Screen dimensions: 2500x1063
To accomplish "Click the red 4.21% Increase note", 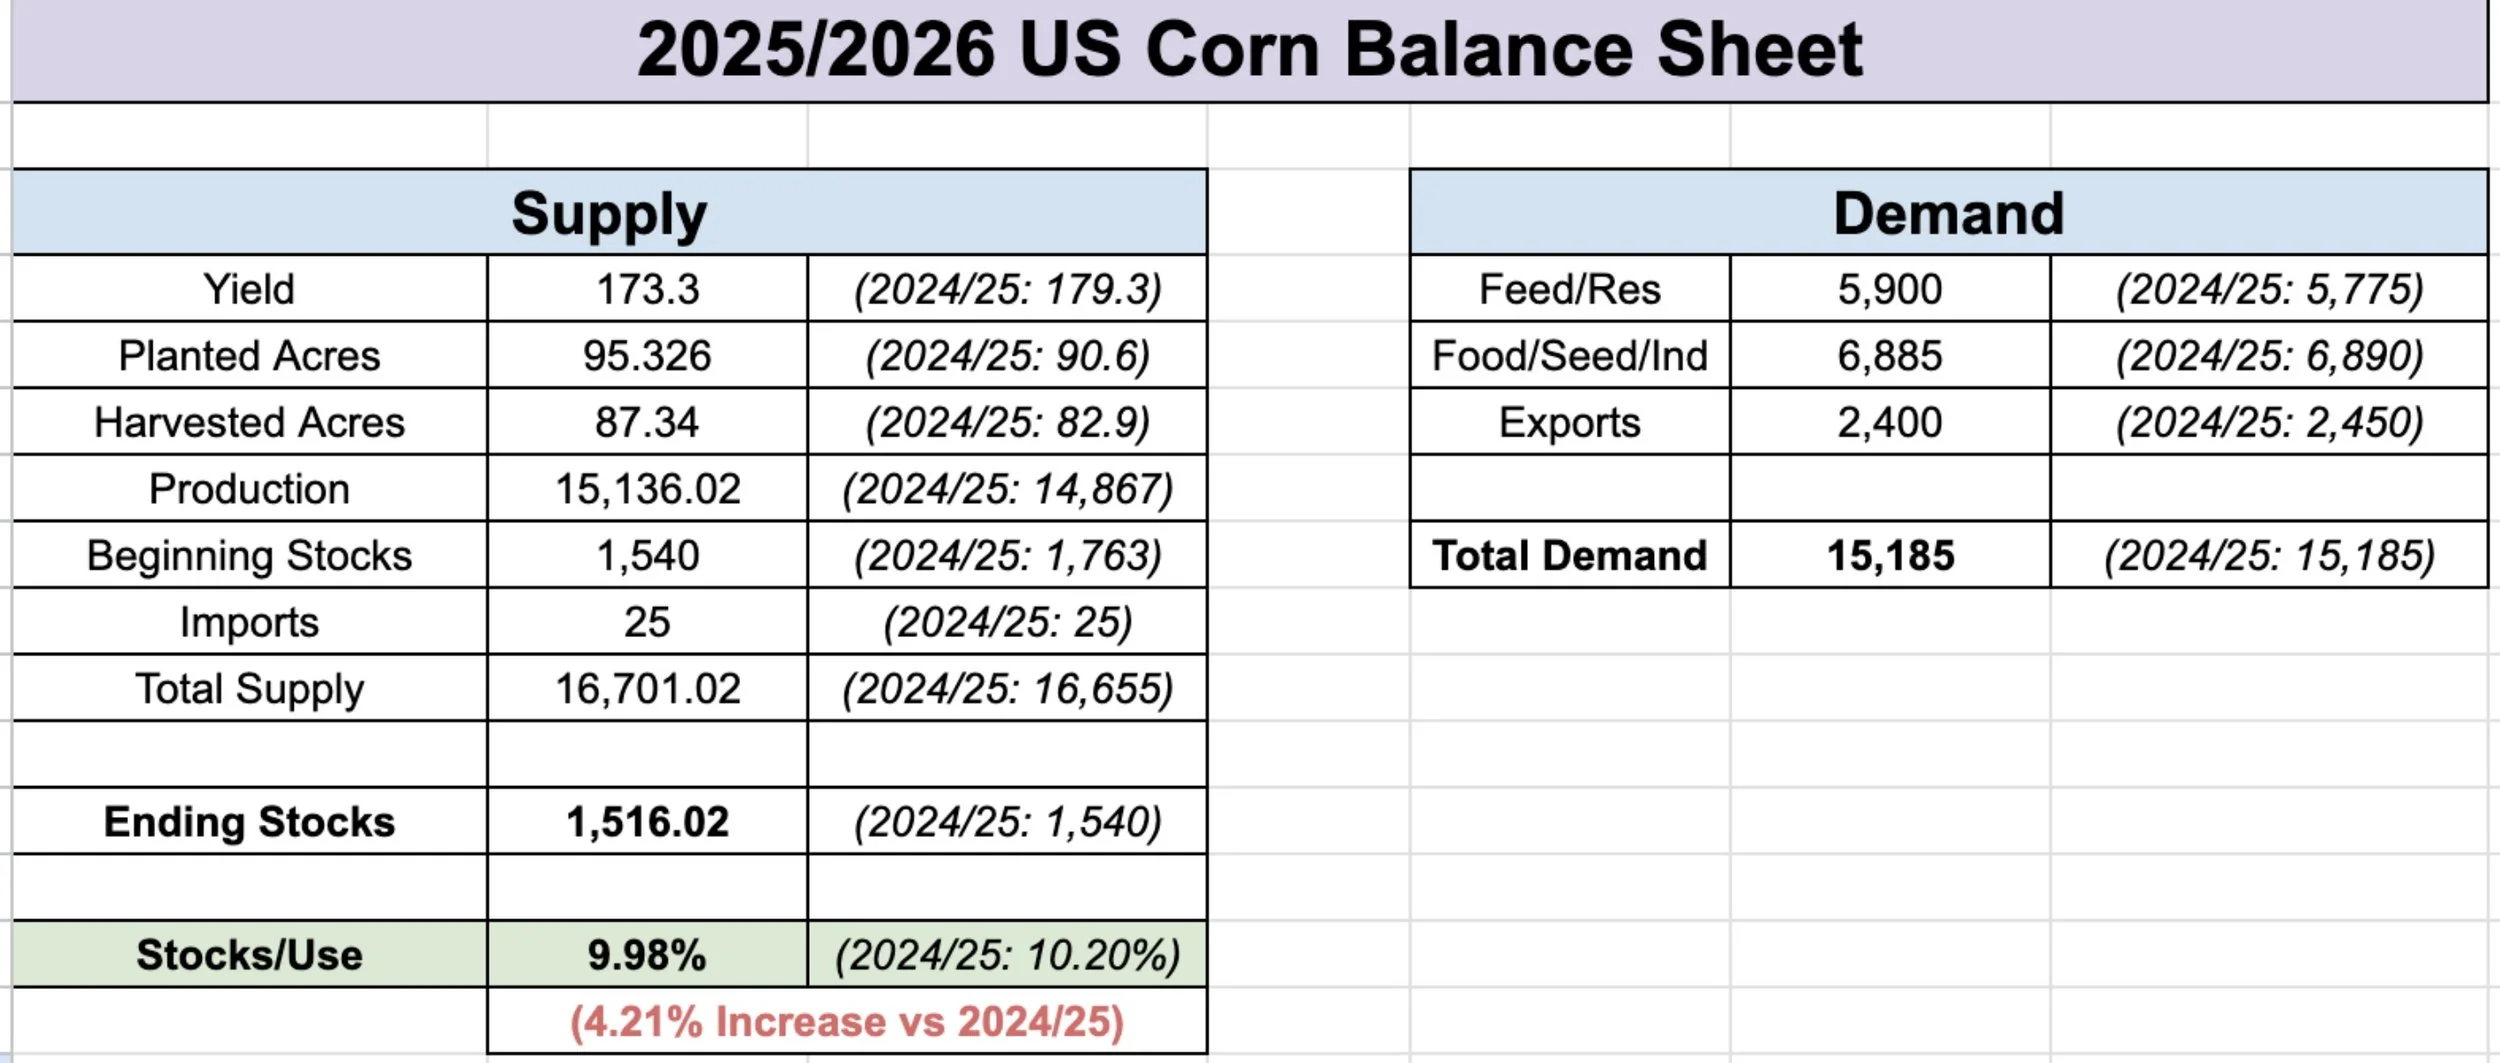I will (847, 1021).
